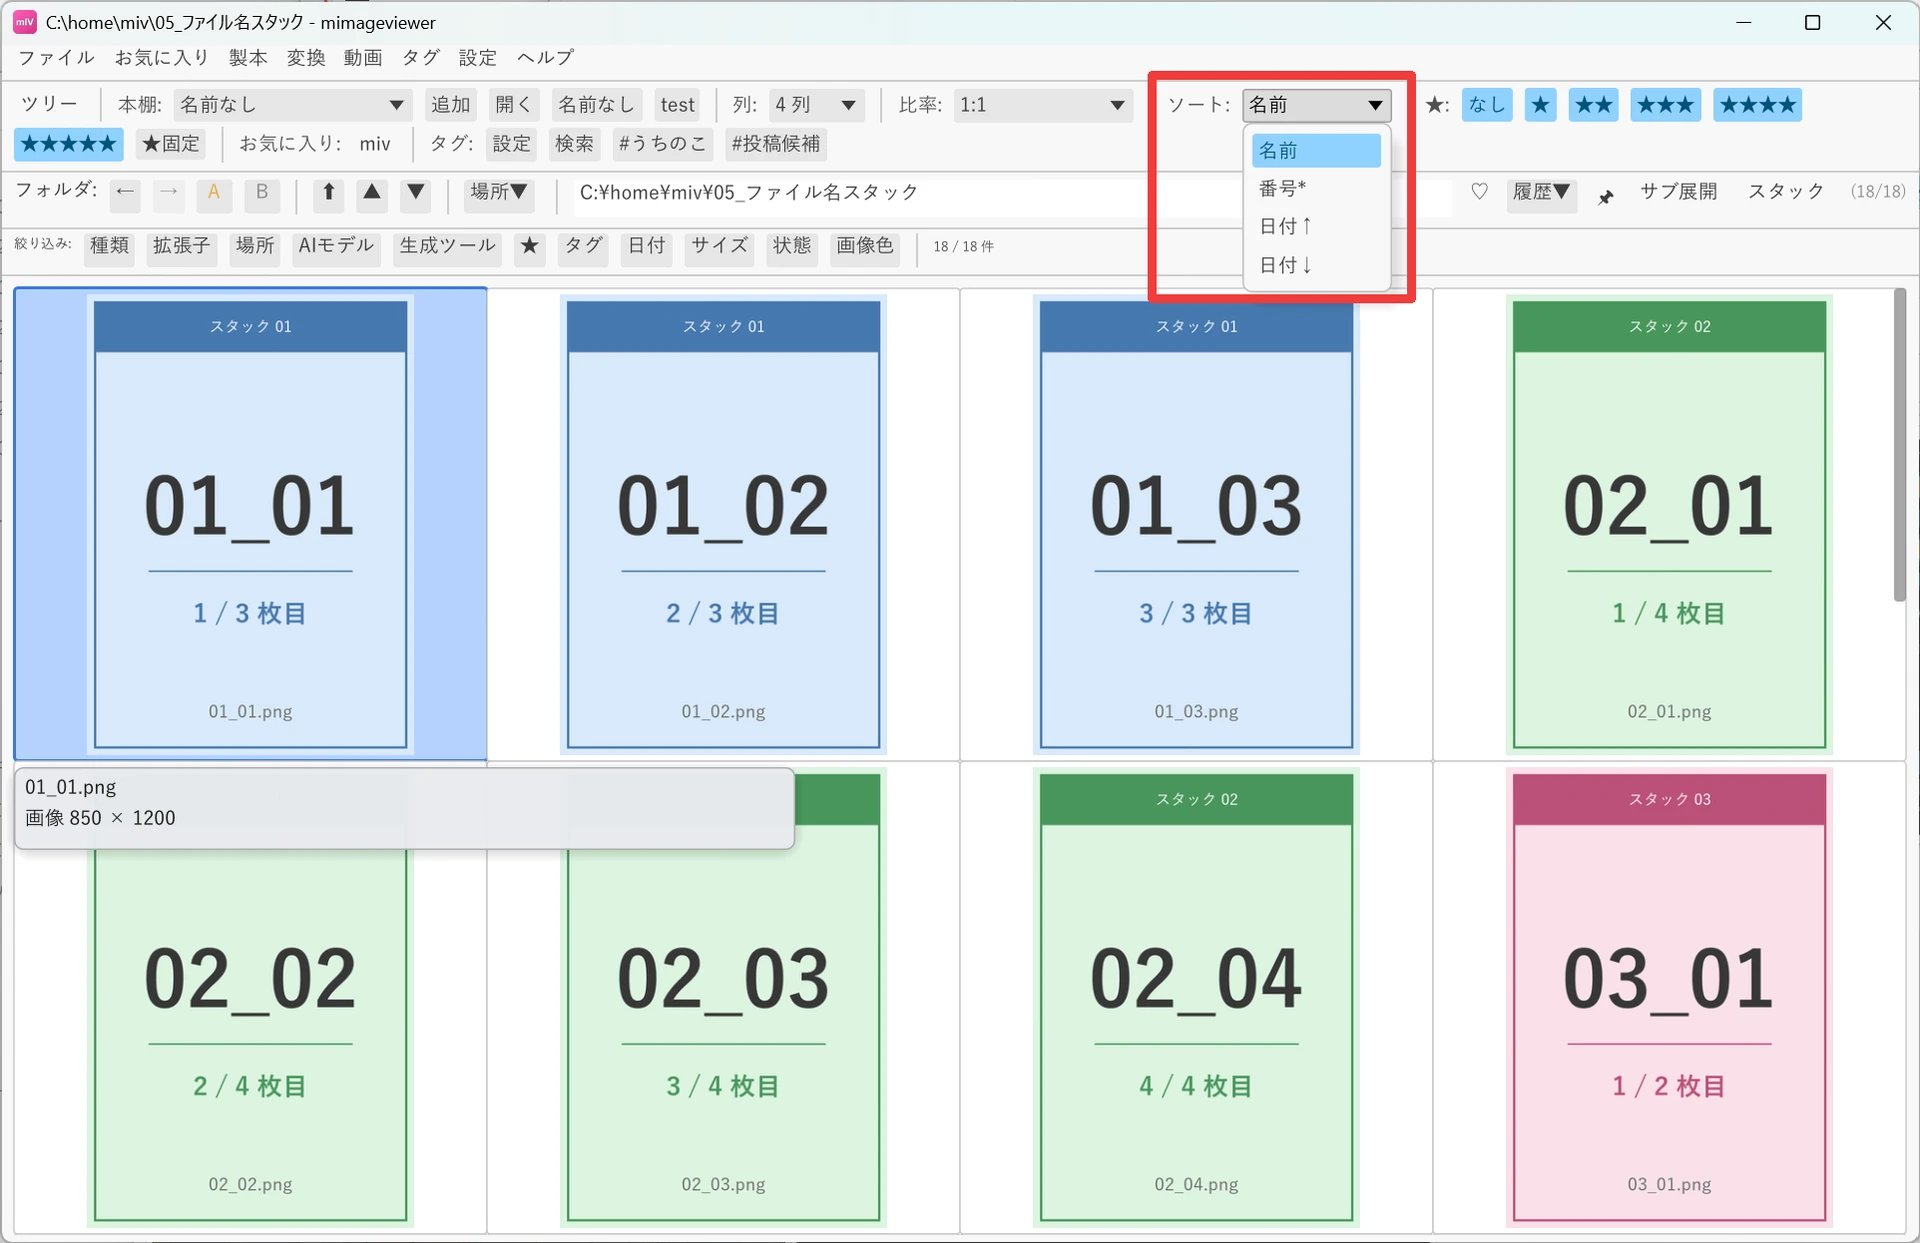Screen dimensions: 1920x1243
Task: Open the 動画 menu
Action: click(363, 58)
